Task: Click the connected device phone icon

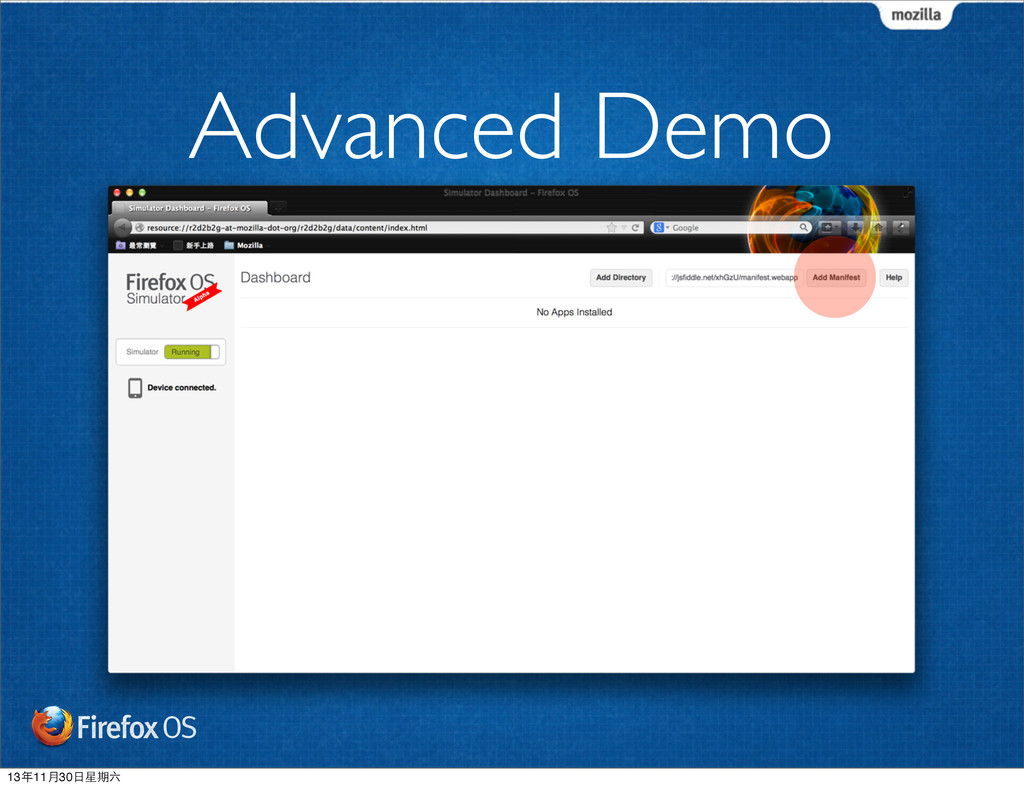Action: pyautogui.click(x=135, y=388)
